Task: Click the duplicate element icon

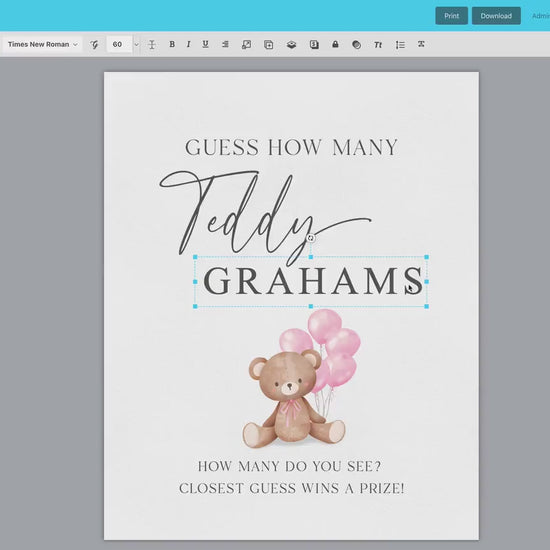Action: (269, 45)
